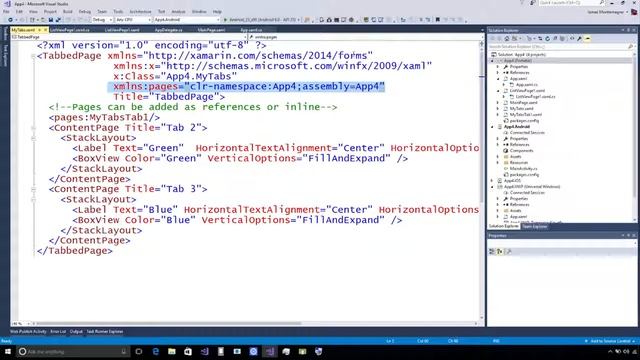Click the Categorized icon in the Properties panel

click(492, 251)
